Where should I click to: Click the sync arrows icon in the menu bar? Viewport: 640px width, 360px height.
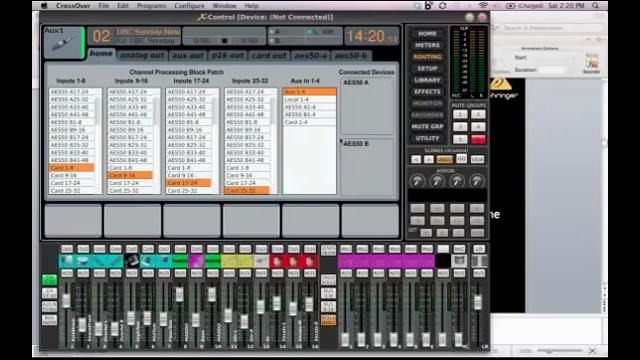pyautogui.click(x=442, y=6)
